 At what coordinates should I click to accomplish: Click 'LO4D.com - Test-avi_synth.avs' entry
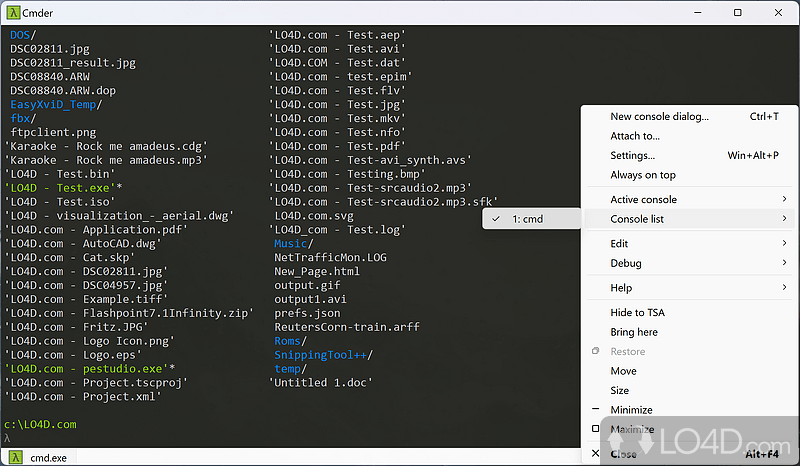tap(370, 160)
